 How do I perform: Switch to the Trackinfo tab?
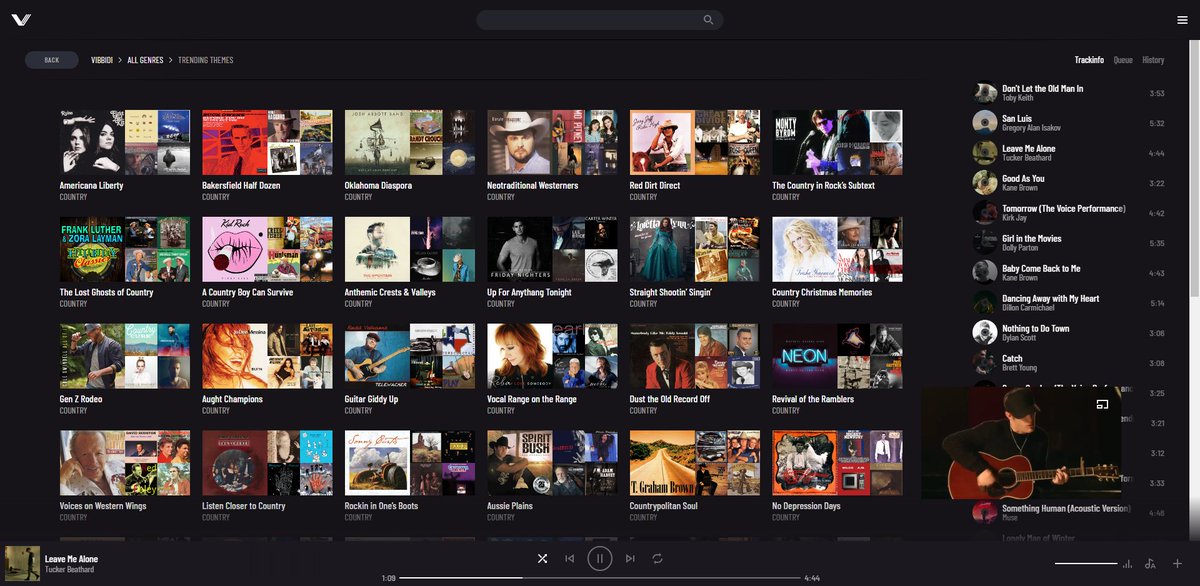coord(1089,60)
